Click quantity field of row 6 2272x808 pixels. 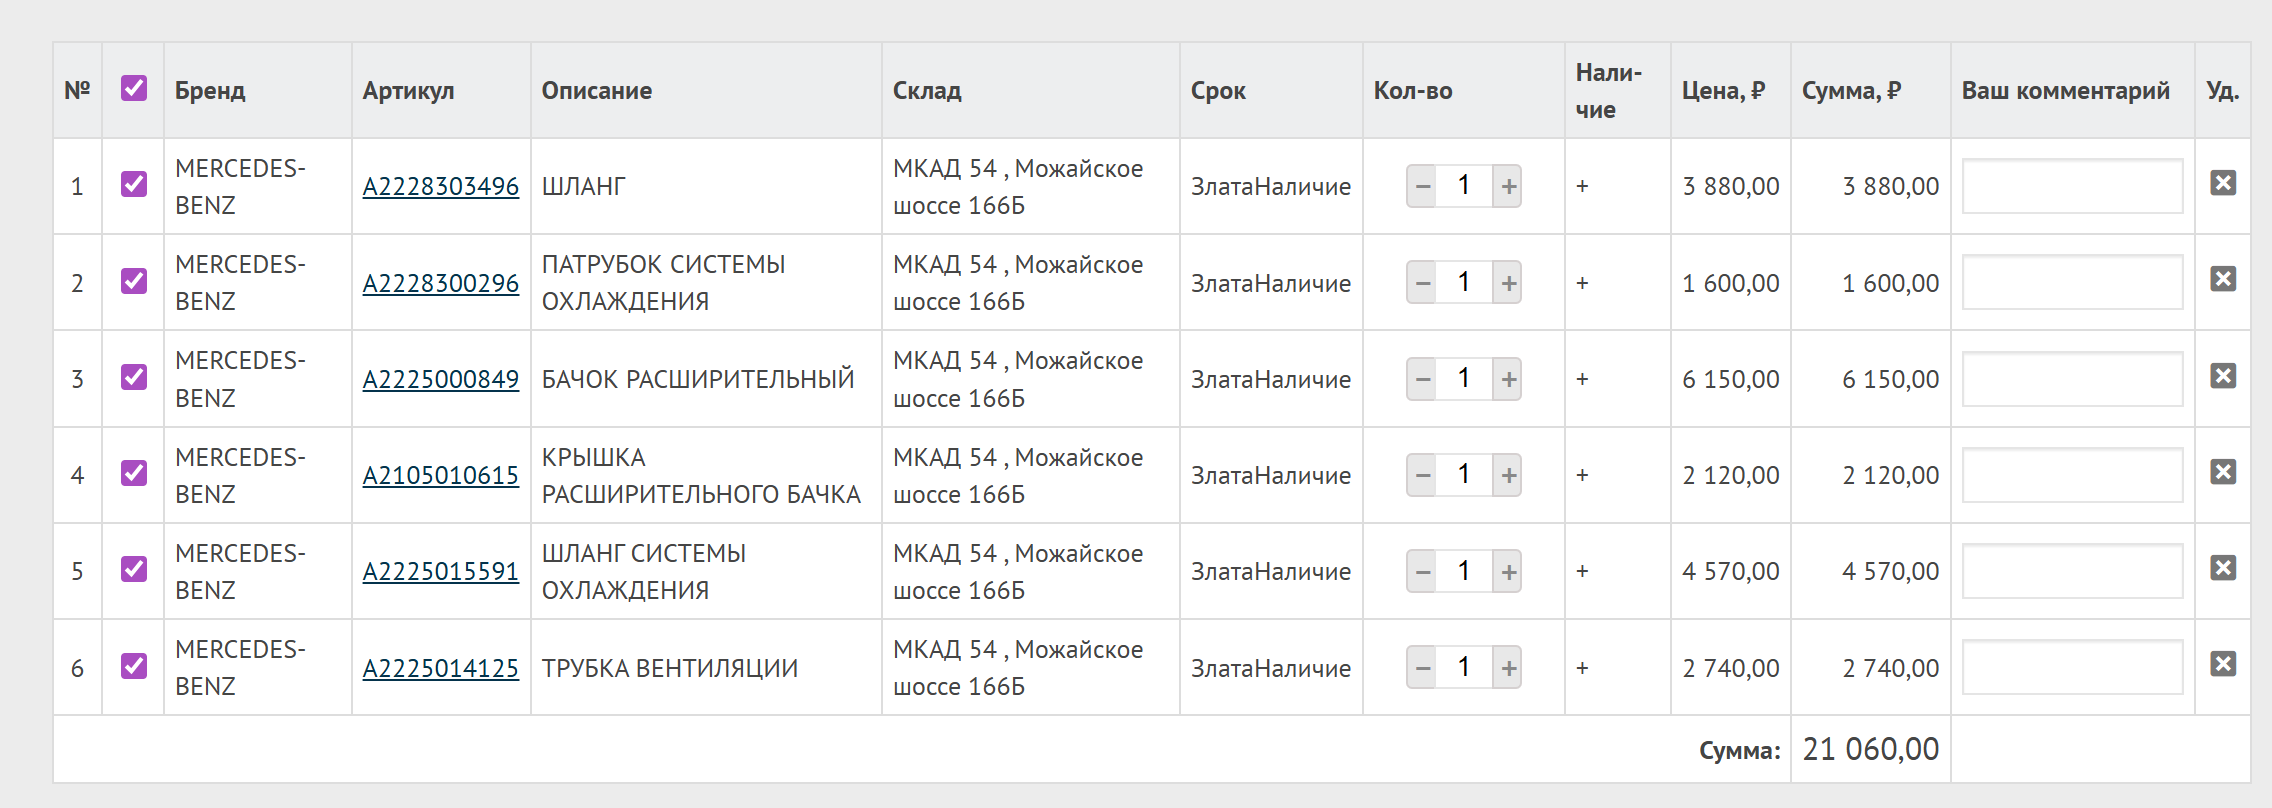[x=1464, y=668]
